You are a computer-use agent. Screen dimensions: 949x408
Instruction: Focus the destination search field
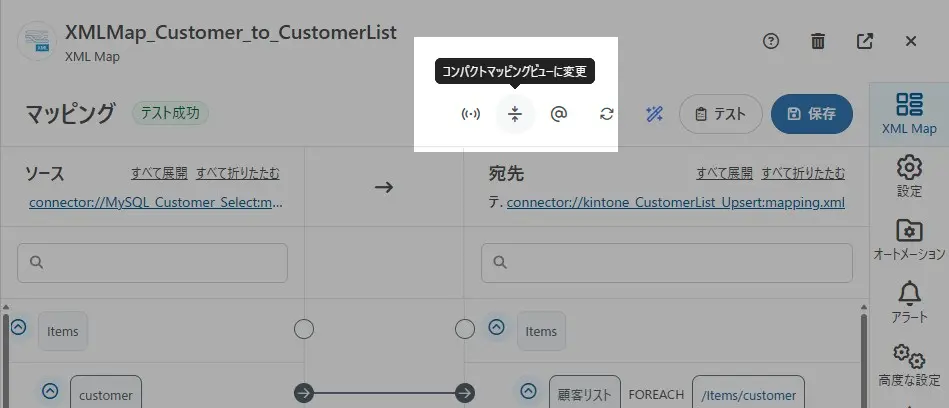(x=666, y=263)
